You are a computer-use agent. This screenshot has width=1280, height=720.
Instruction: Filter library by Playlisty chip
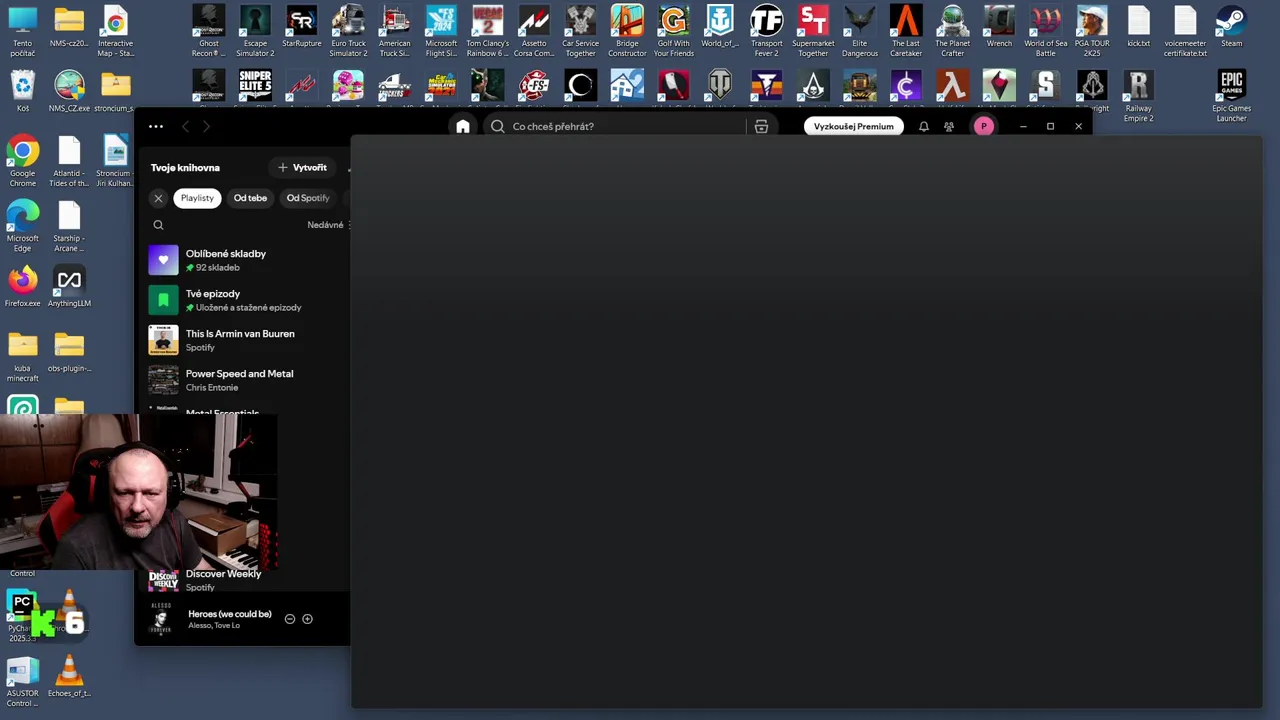(x=197, y=198)
